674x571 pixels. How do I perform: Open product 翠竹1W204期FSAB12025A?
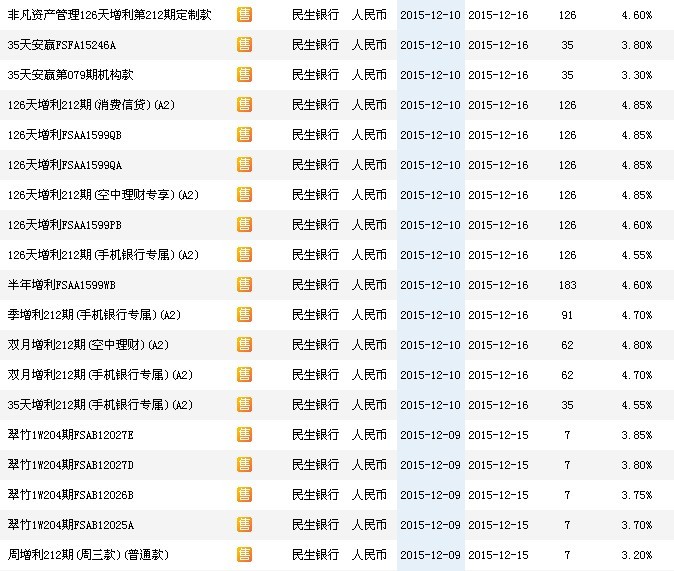point(70,525)
